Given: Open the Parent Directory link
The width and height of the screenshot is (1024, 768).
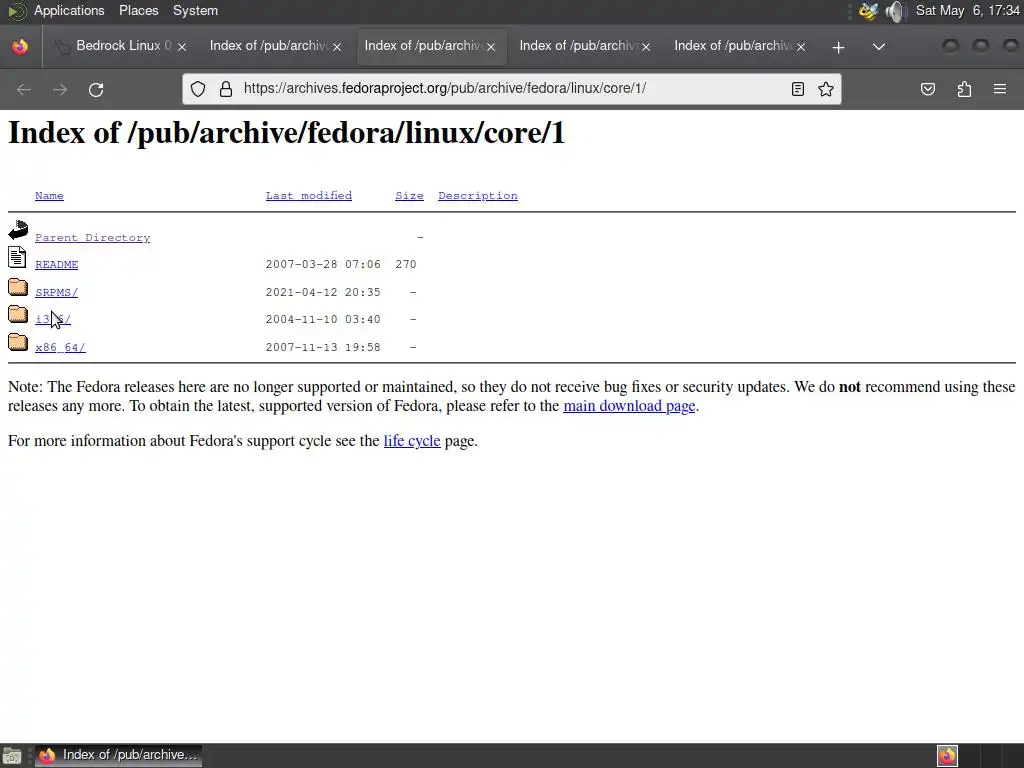Looking at the screenshot, I should tap(93, 238).
